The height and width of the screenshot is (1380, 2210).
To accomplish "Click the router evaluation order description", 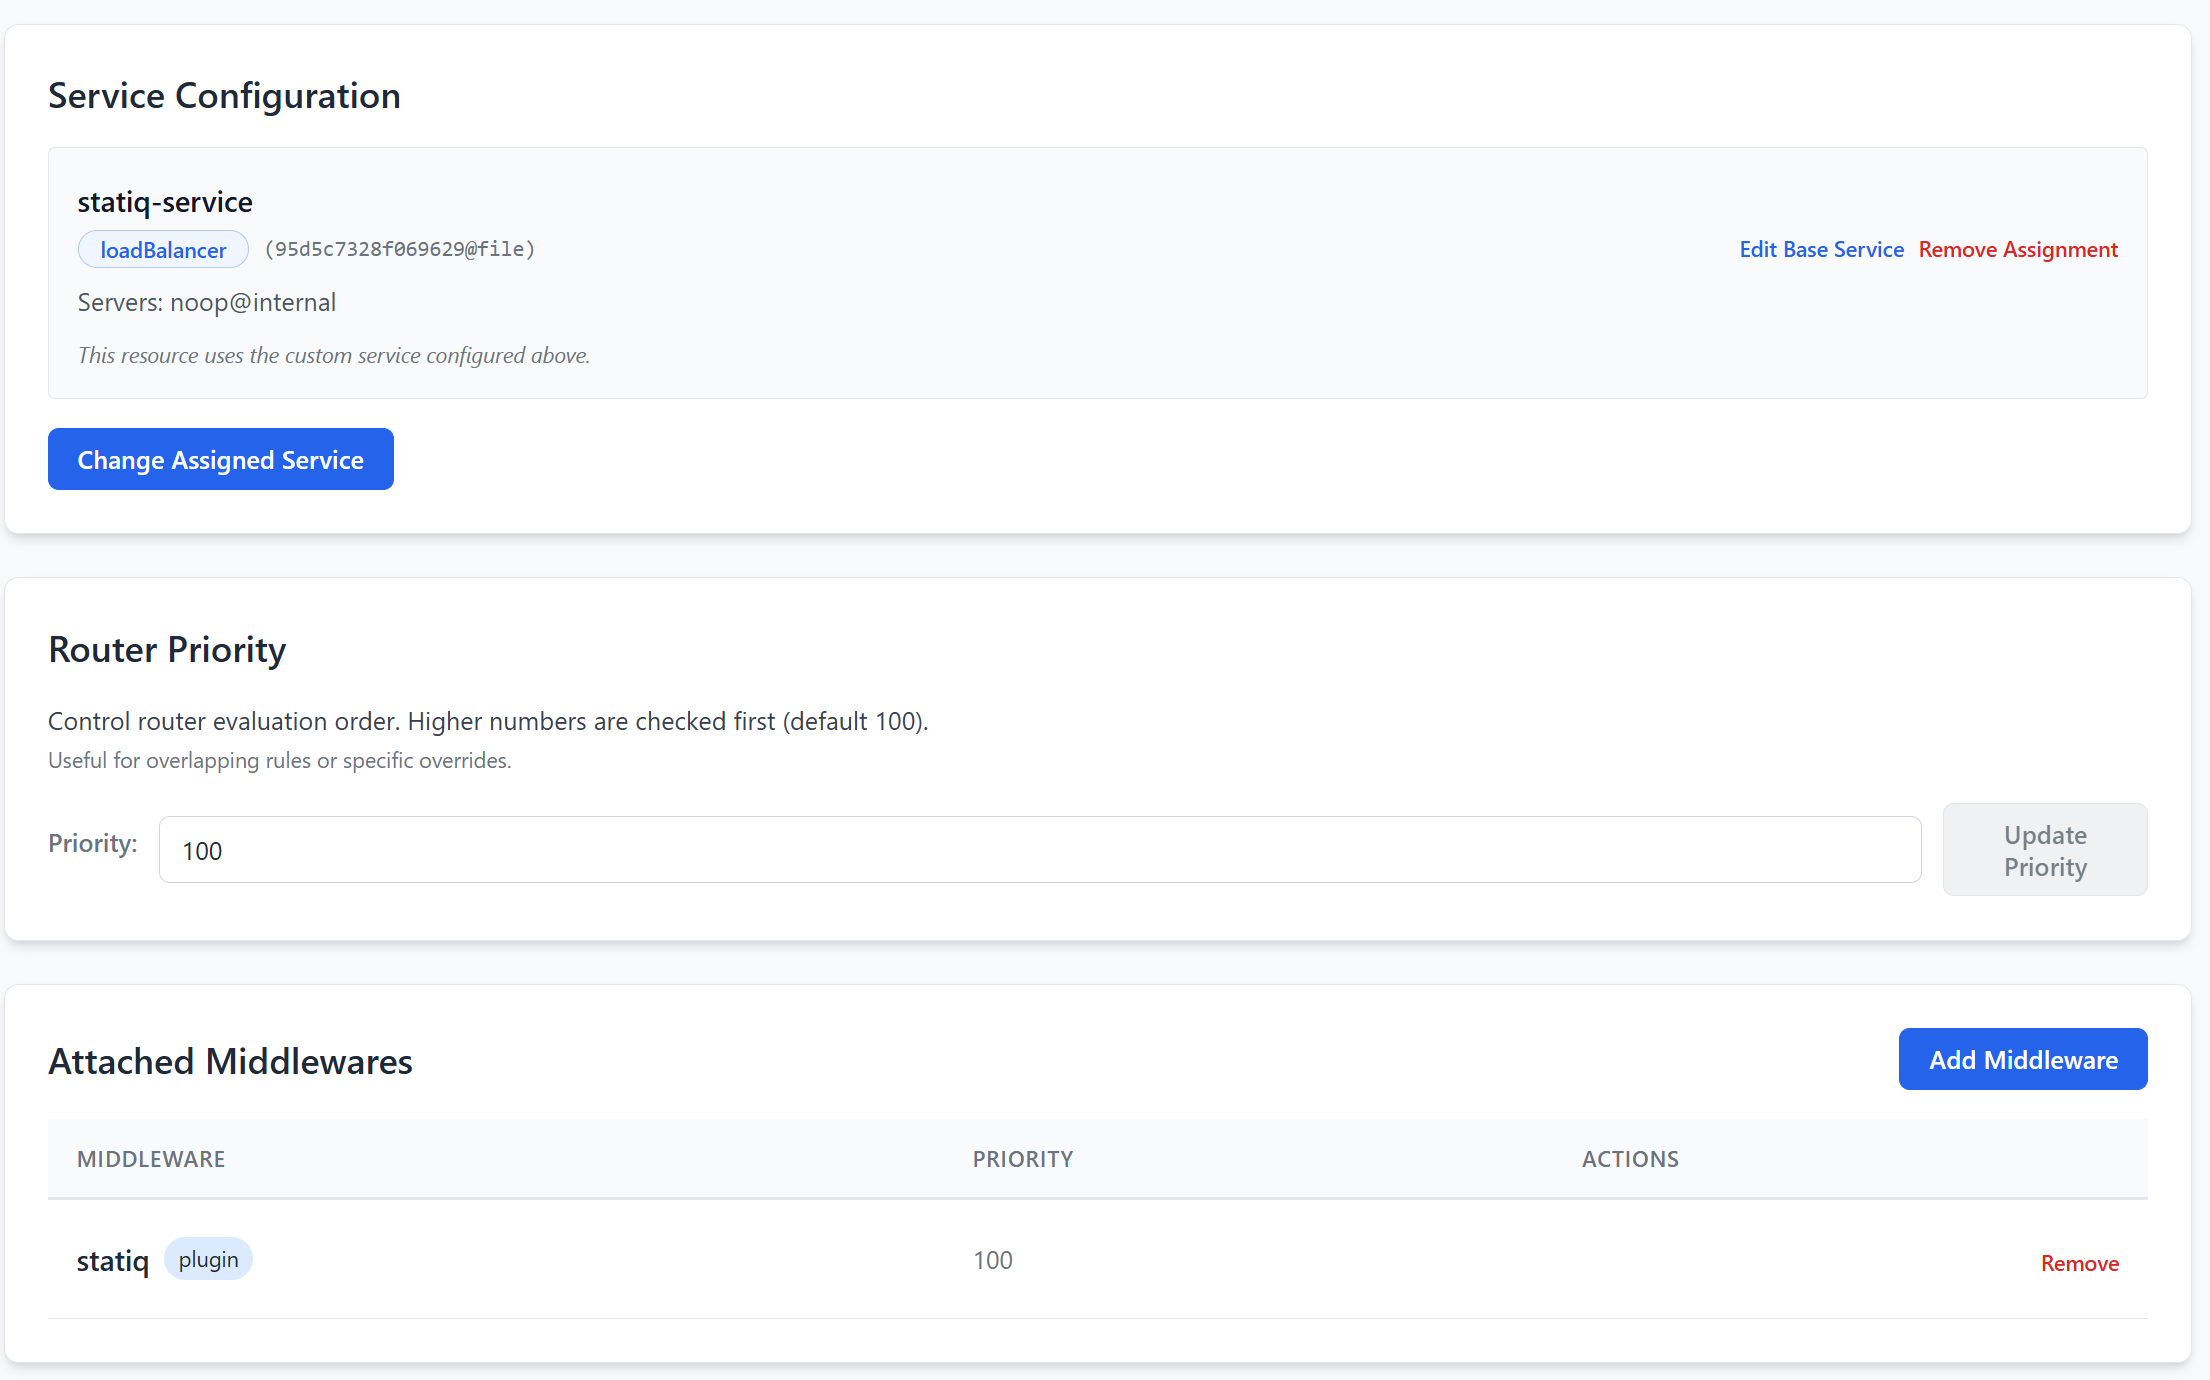I will pos(488,721).
